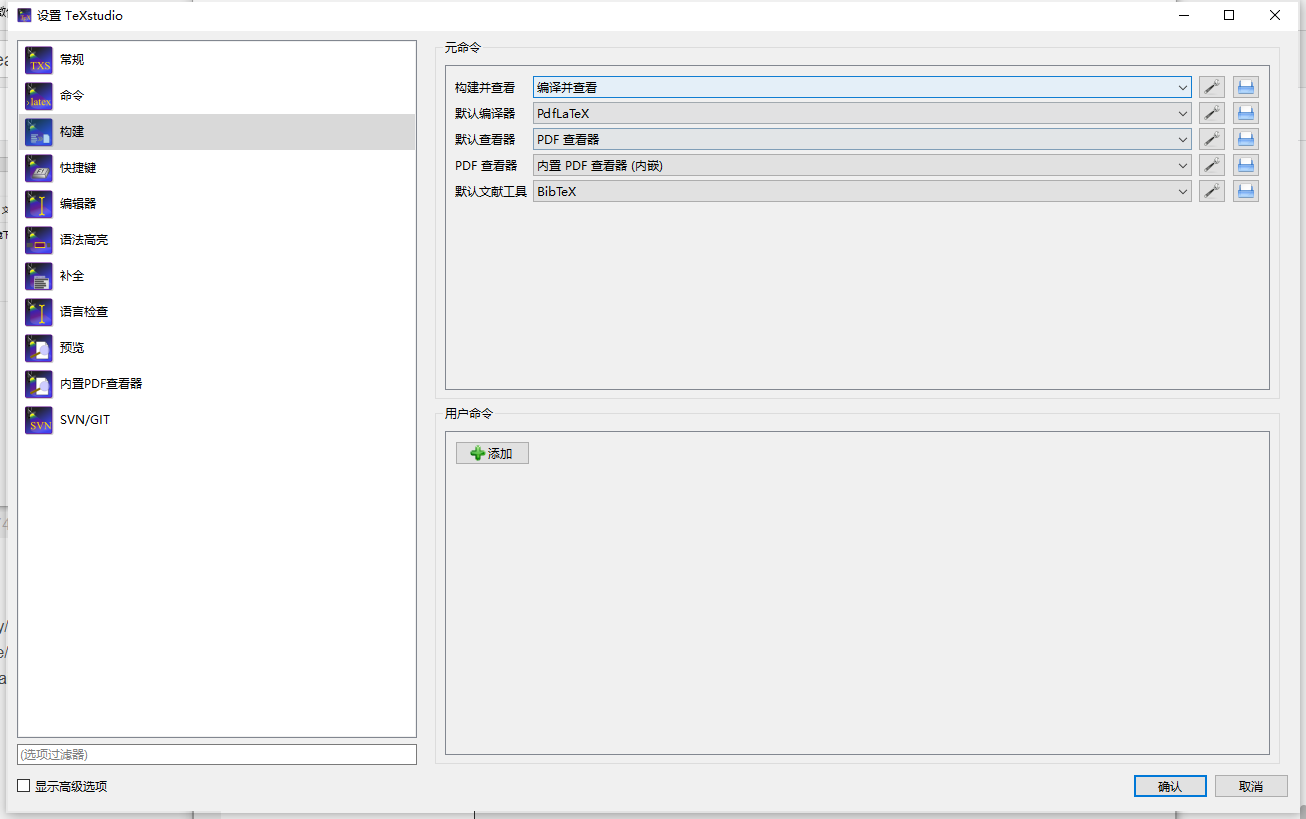
Task: Enable 显示高级选项 checkbox
Action: click(x=24, y=786)
